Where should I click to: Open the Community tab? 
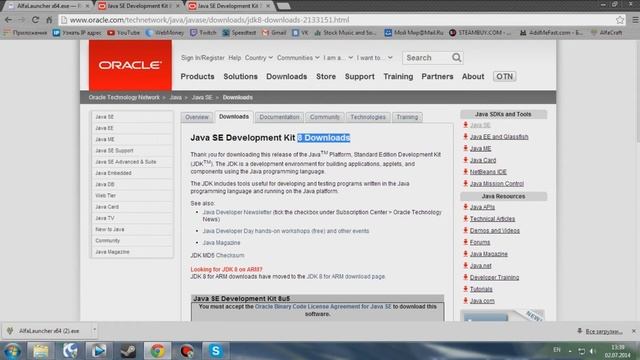[x=325, y=117]
